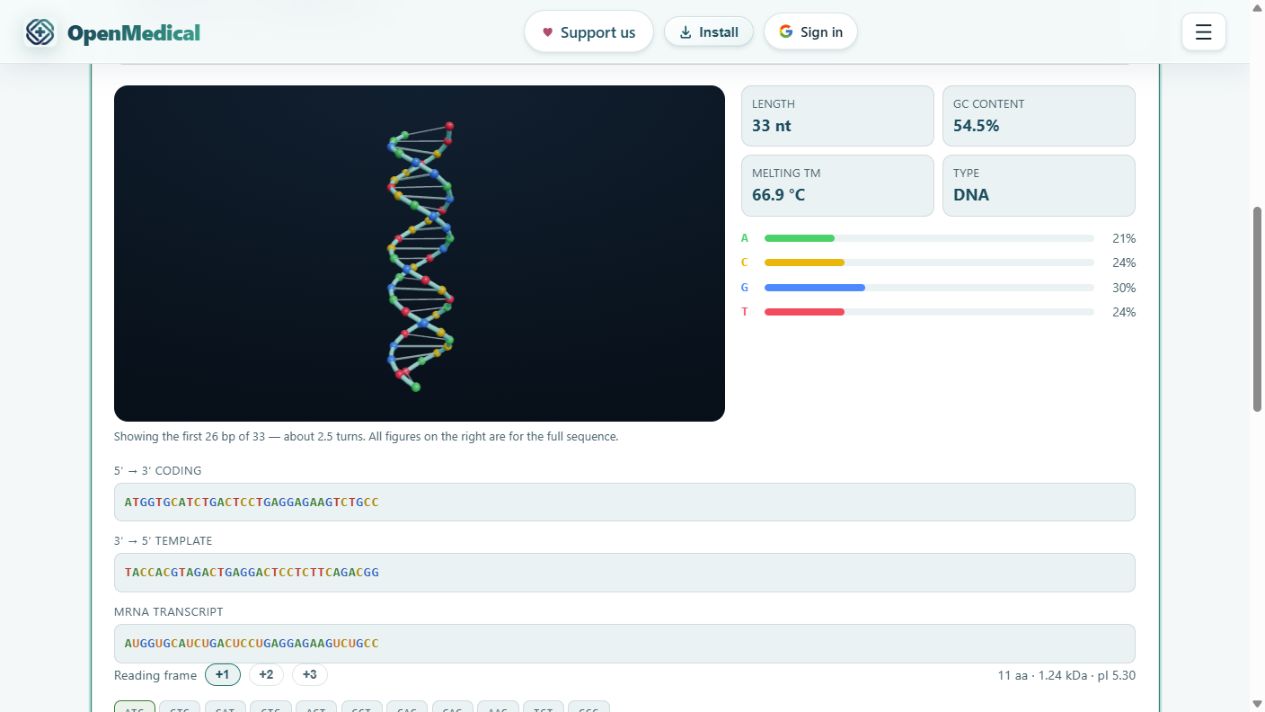Click the '30%' guanine value
1265x712 pixels.
click(x=1124, y=288)
